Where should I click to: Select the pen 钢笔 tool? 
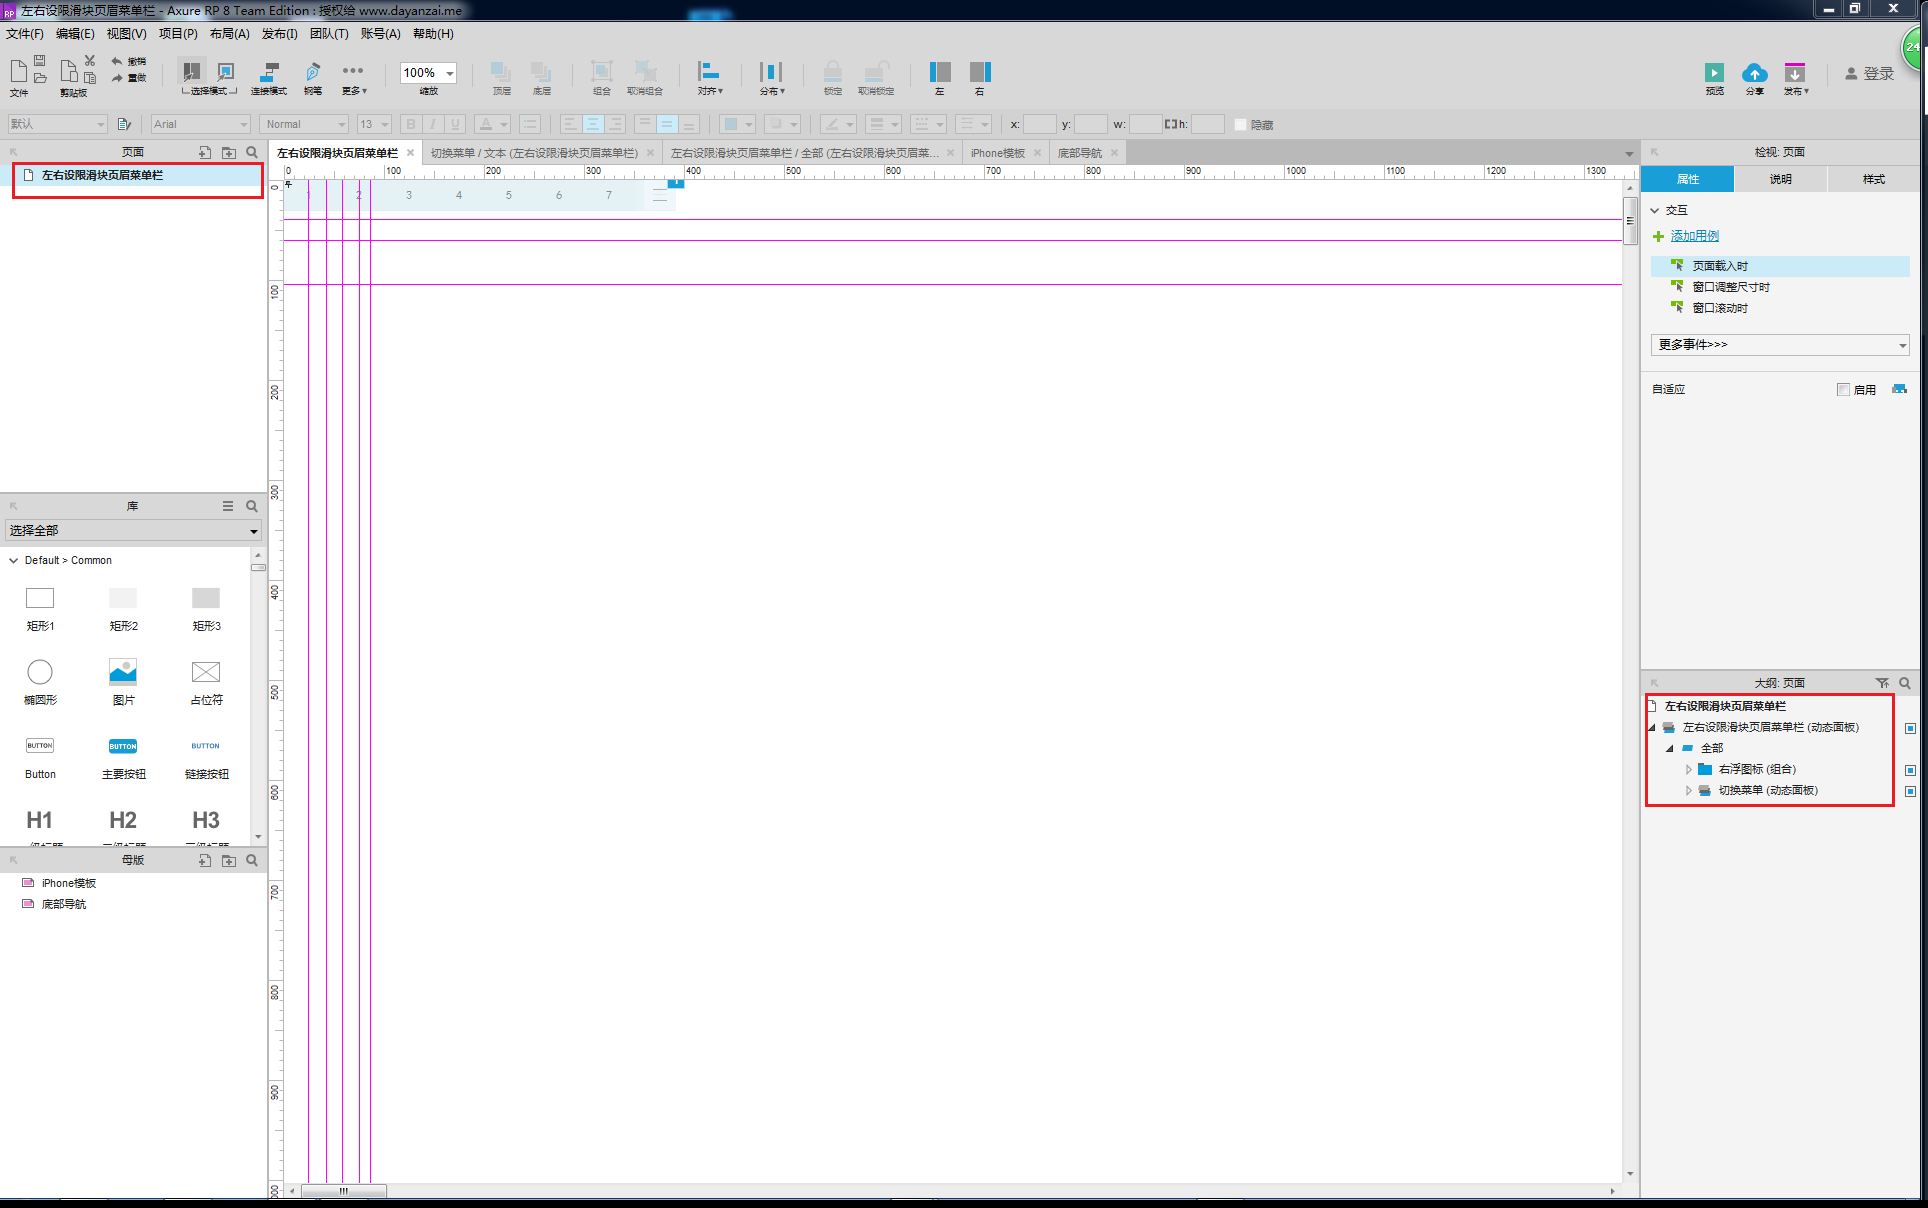[313, 72]
